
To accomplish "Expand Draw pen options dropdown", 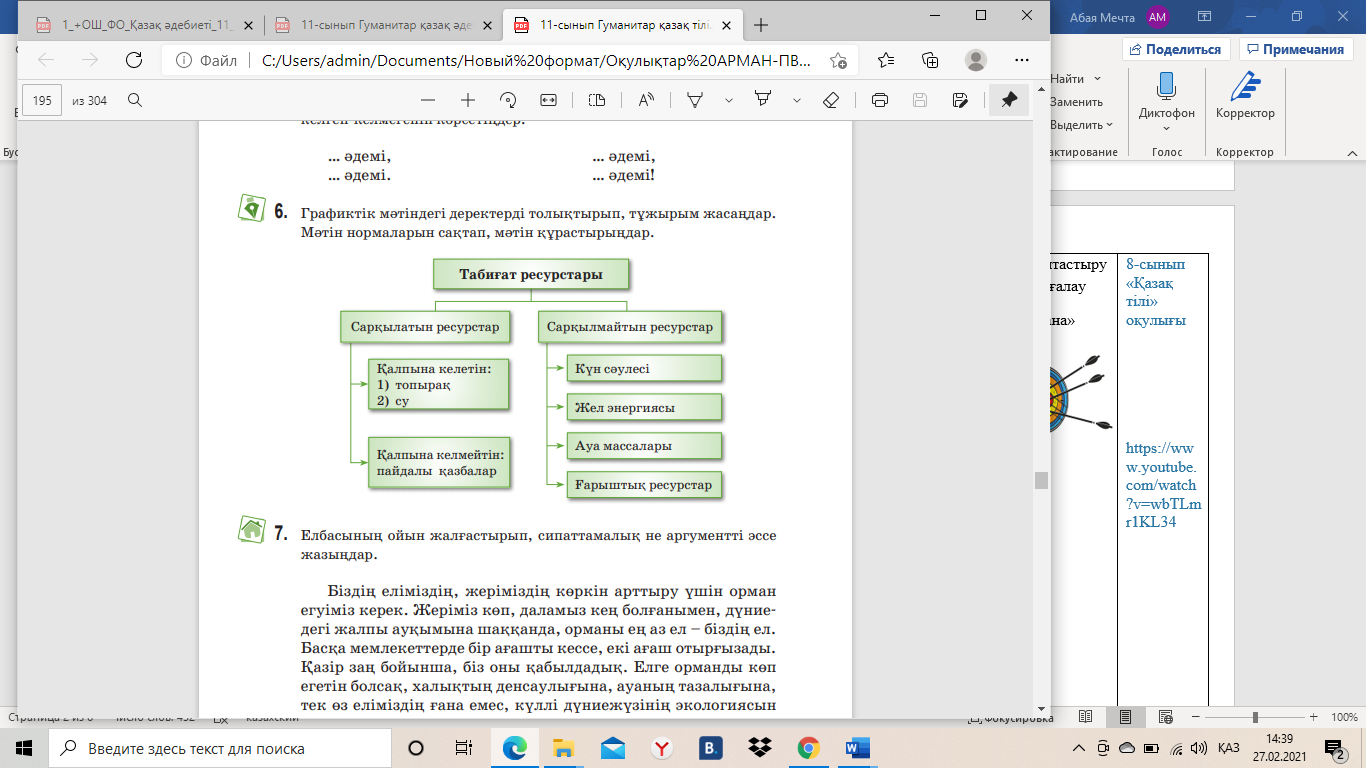I will pyautogui.click(x=729, y=100).
